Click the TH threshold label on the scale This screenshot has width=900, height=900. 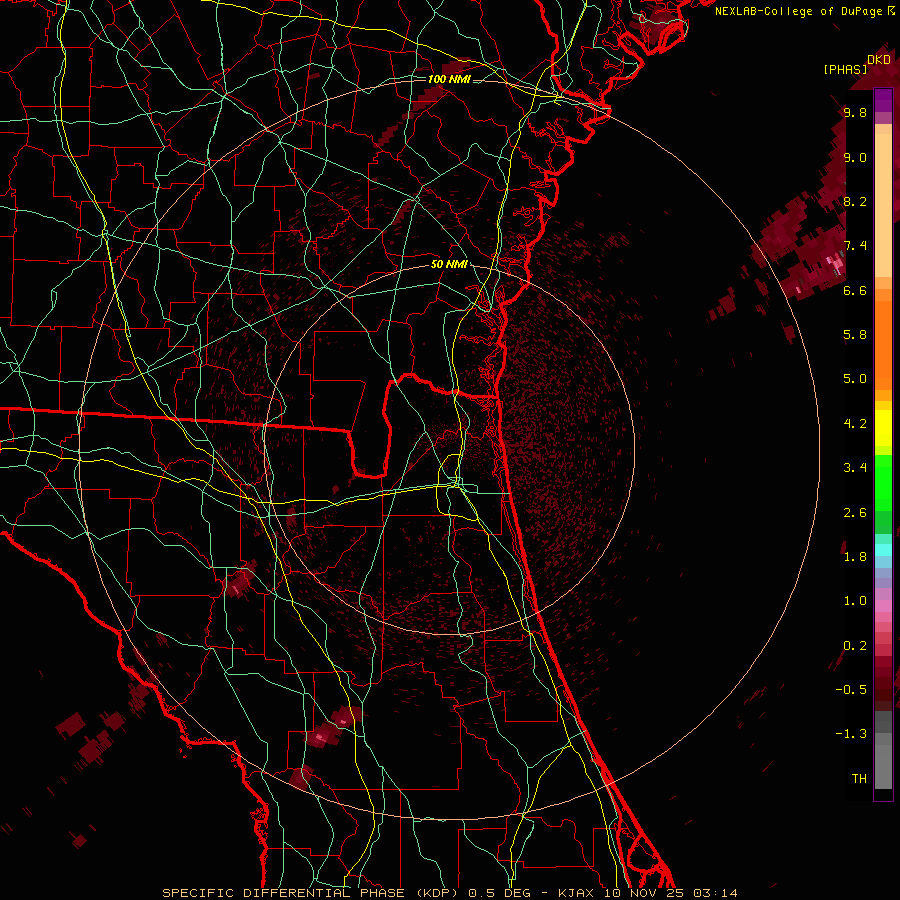(859, 779)
